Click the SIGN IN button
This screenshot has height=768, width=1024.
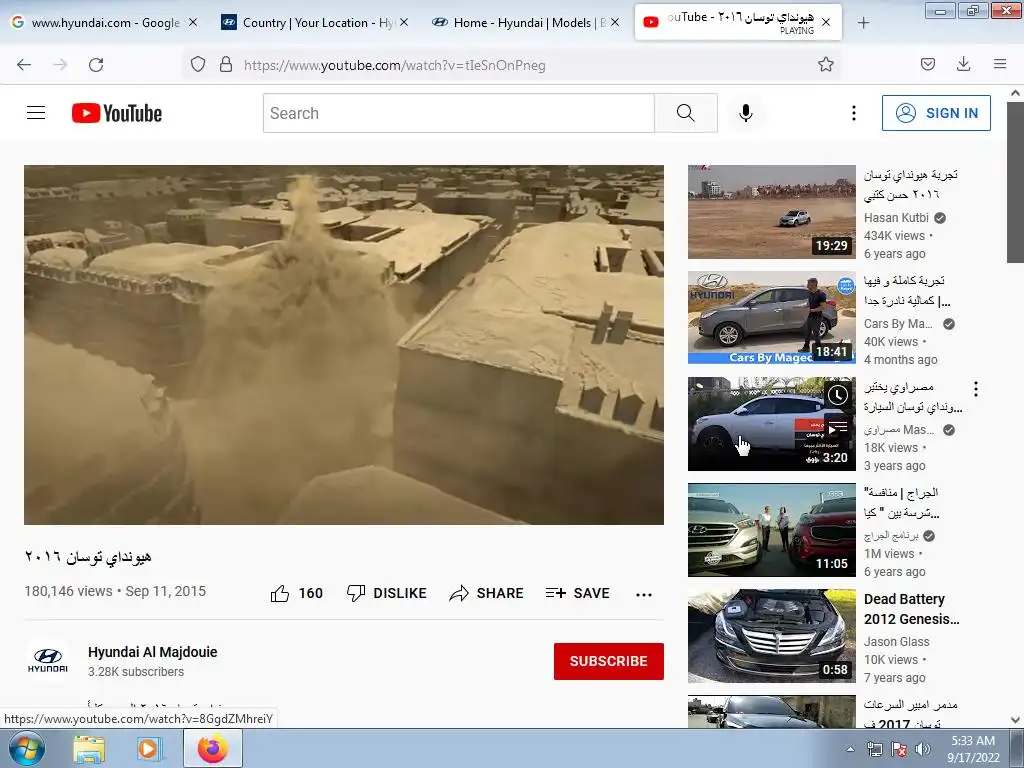point(936,113)
